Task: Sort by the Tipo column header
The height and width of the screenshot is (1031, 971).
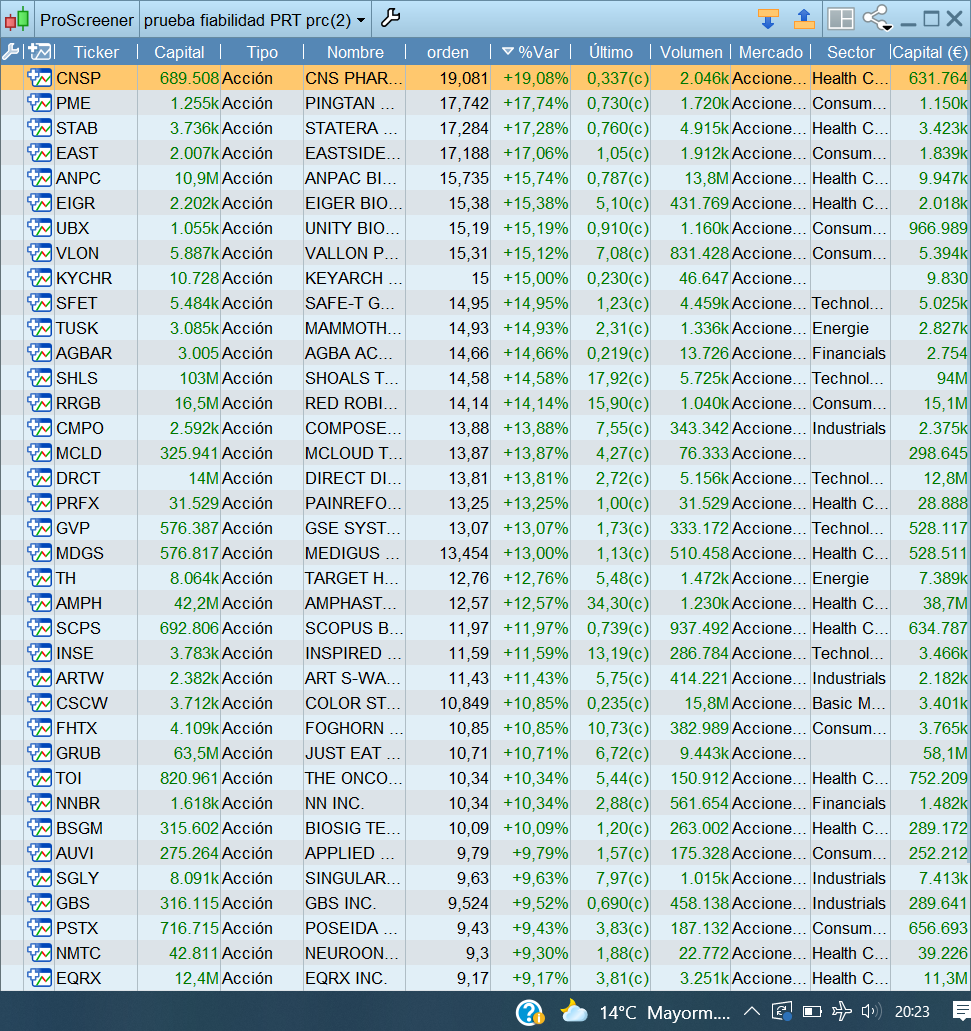Action: tap(262, 52)
